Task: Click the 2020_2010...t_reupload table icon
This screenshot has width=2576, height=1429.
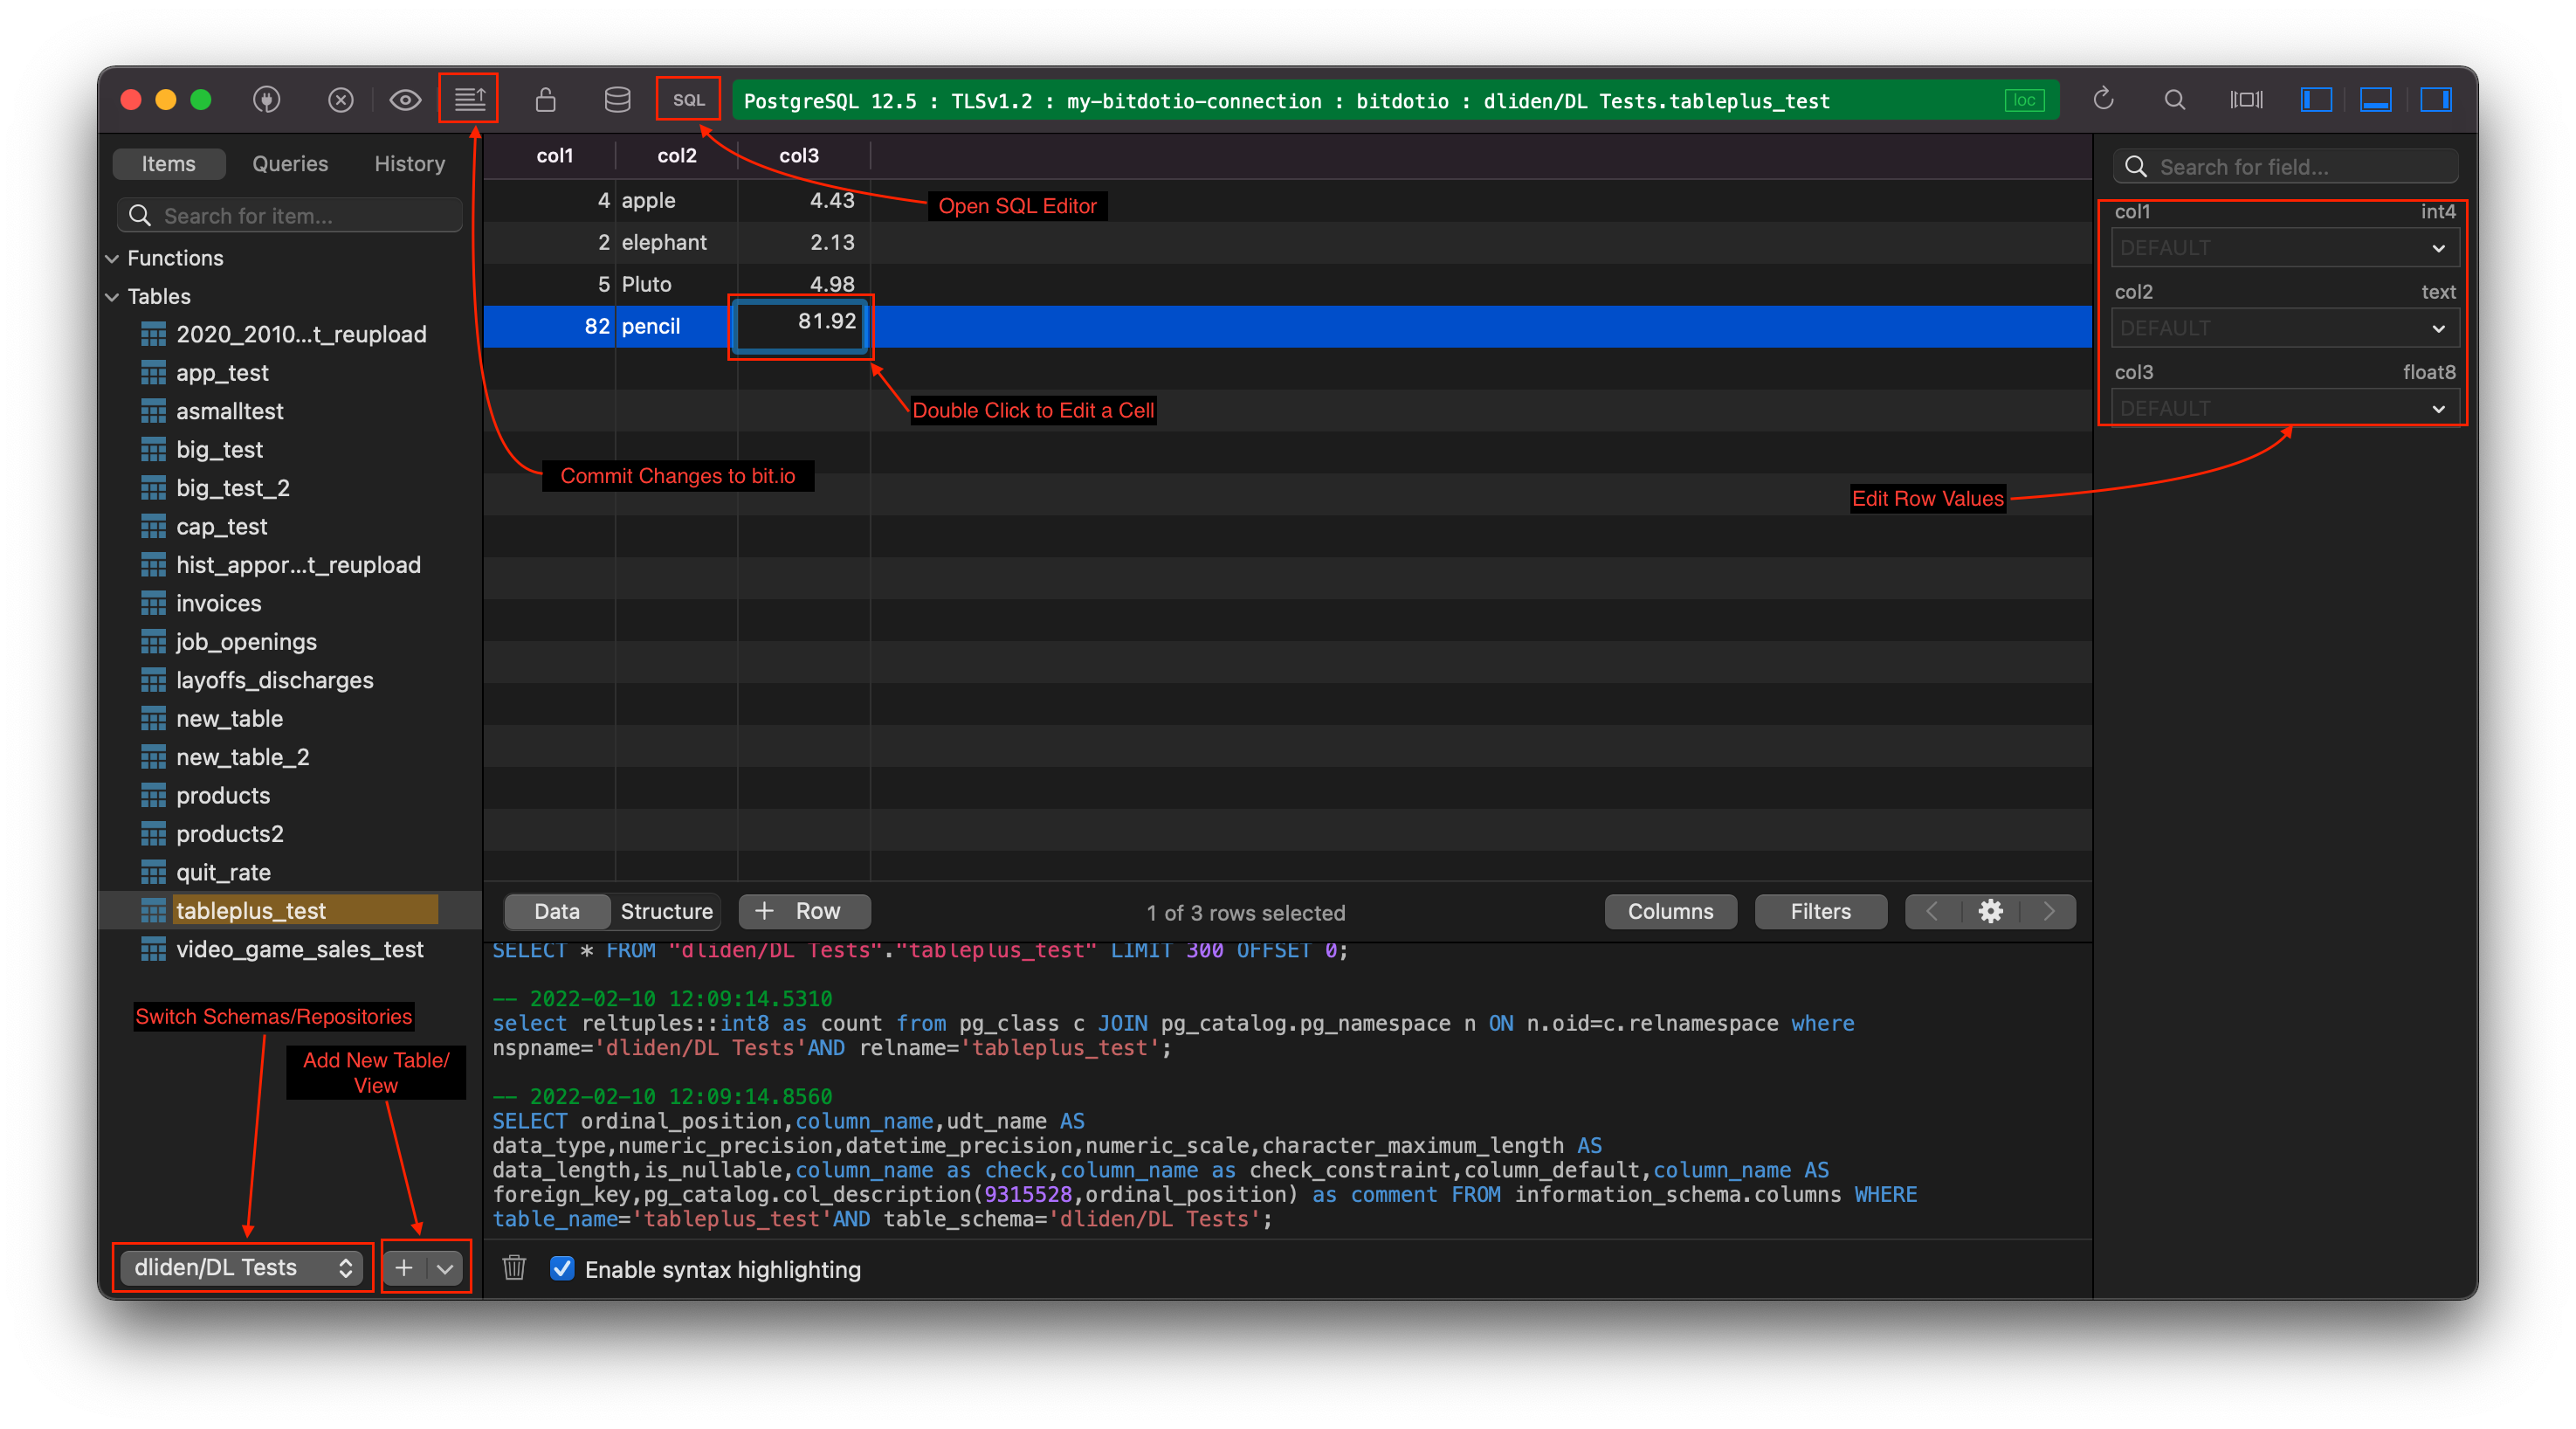Action: [x=153, y=334]
